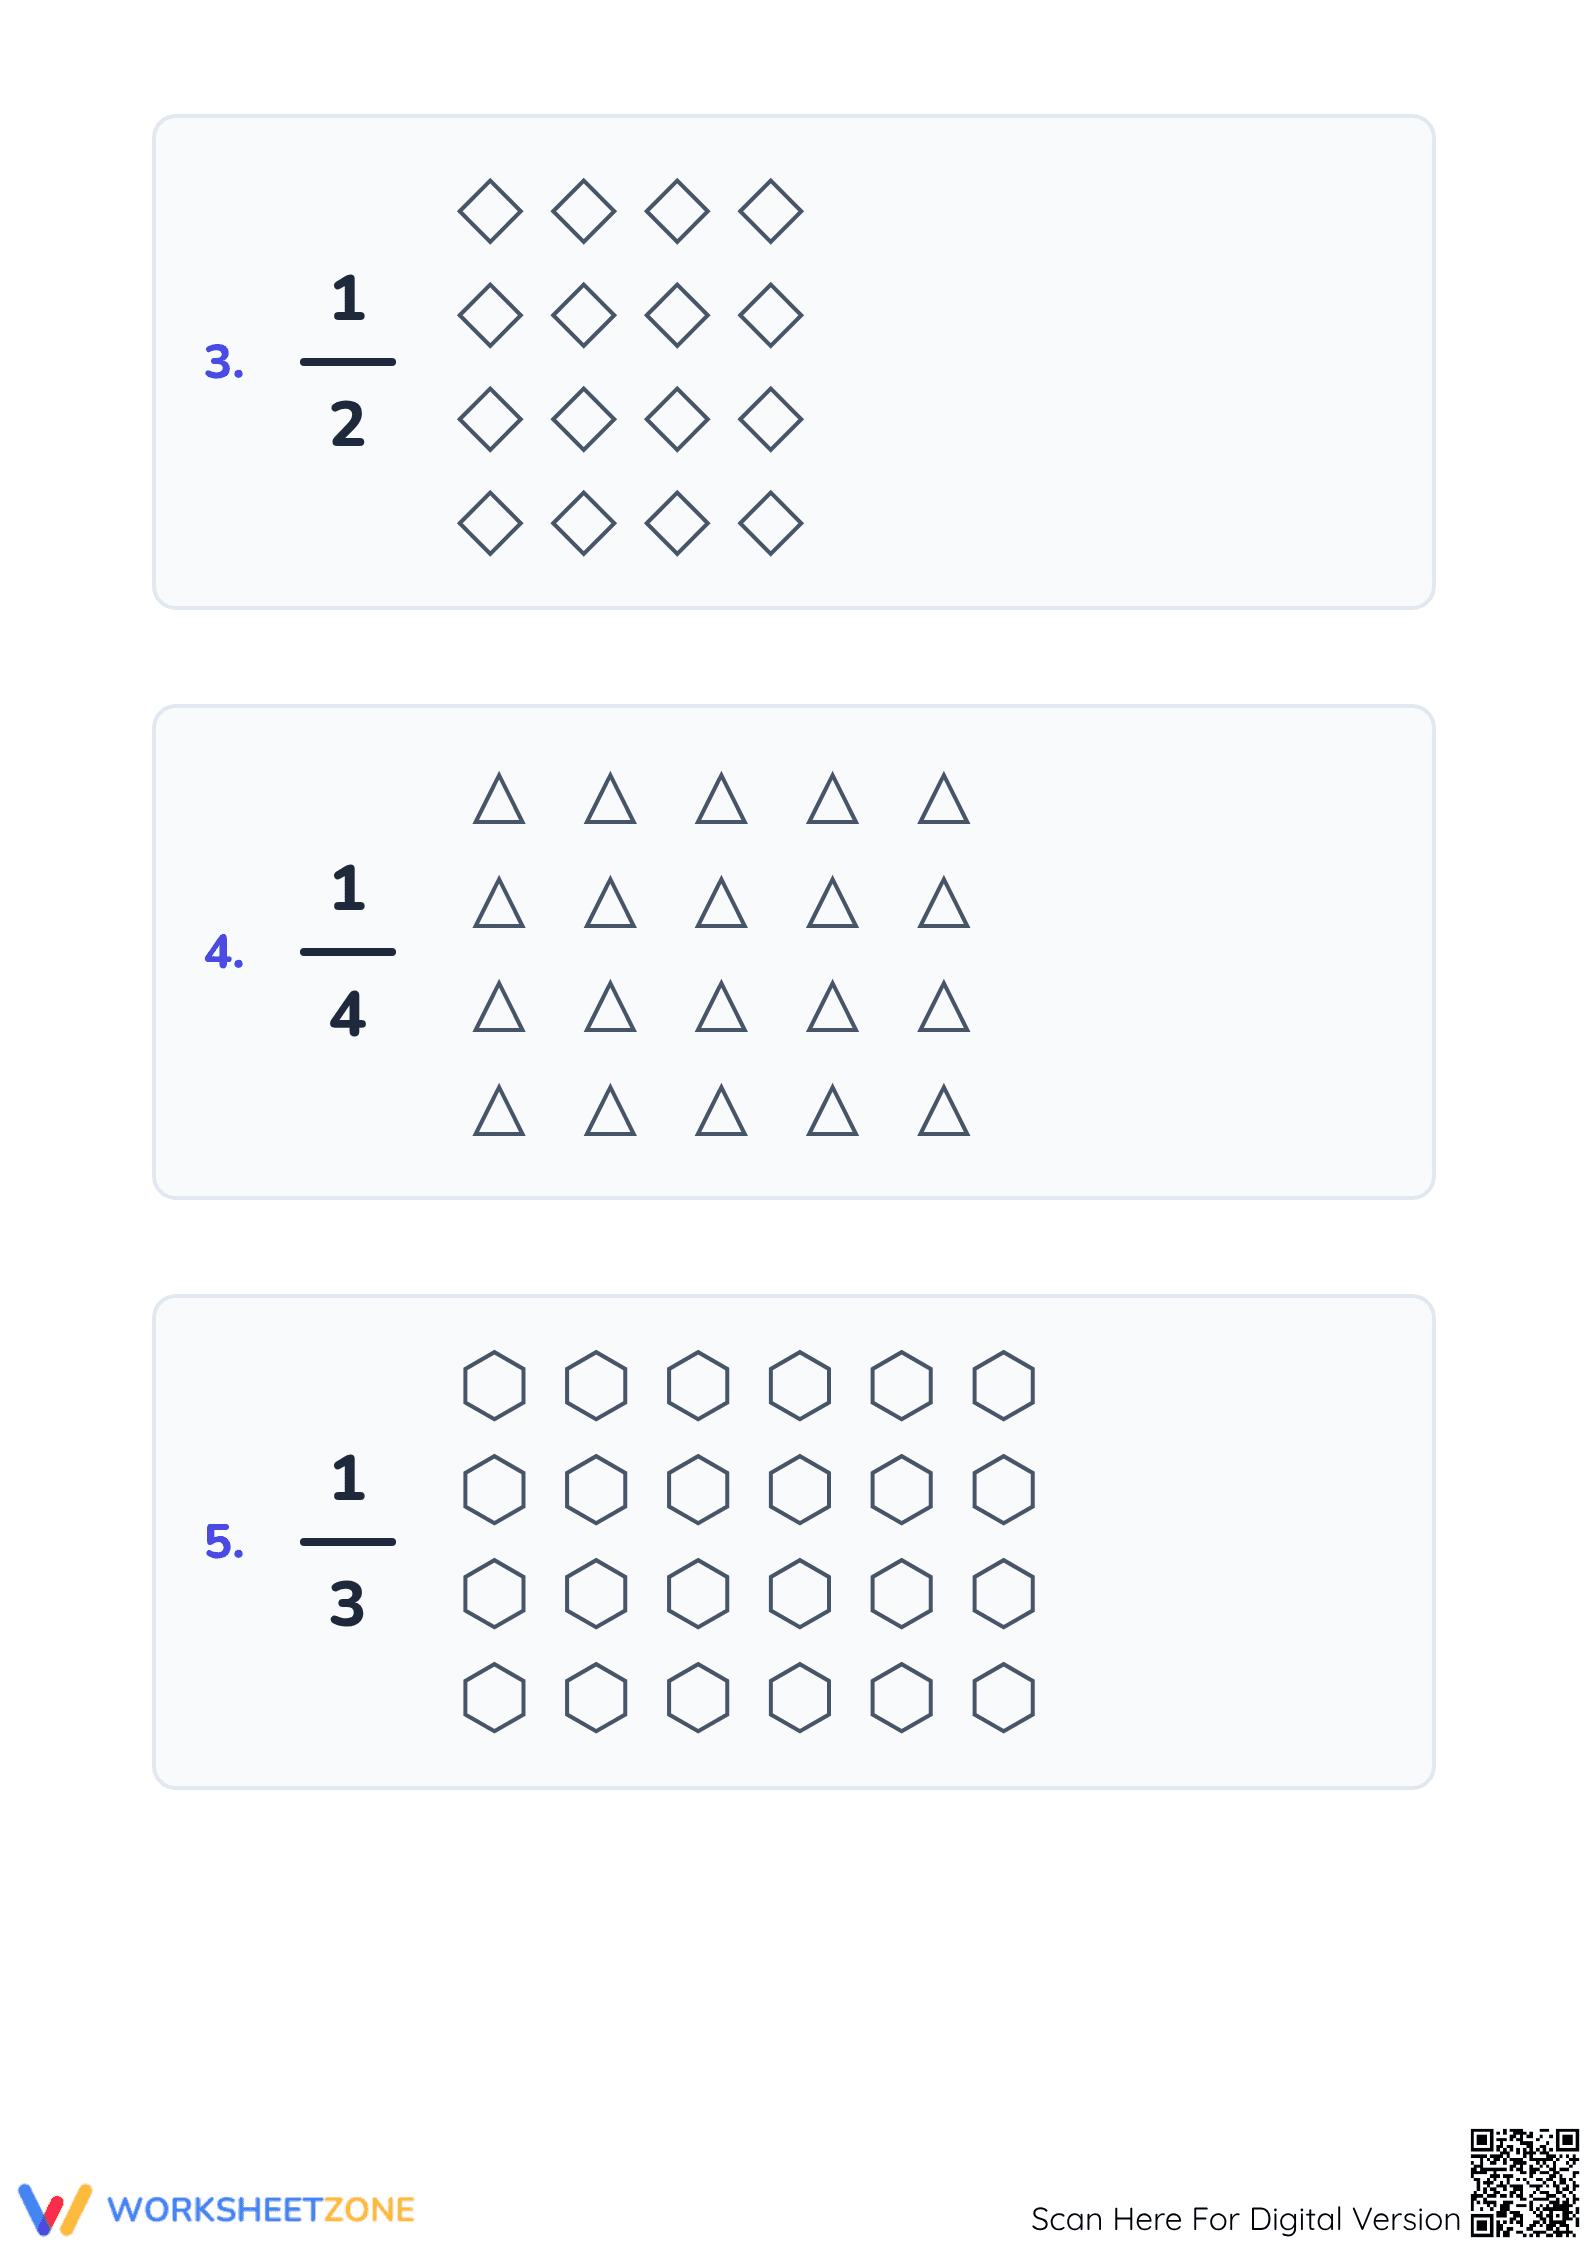Click the question number 5 label
The image size is (1588, 2246).
(x=224, y=1542)
